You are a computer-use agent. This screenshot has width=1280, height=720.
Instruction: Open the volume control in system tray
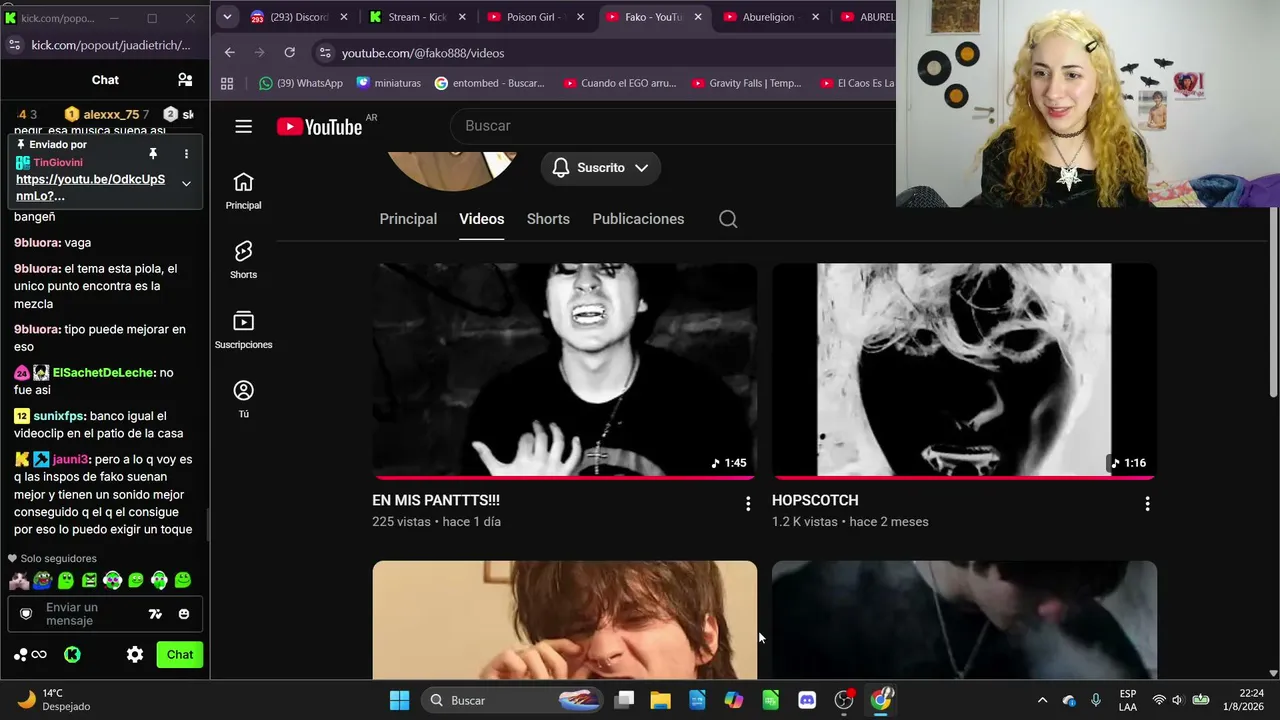1177,700
